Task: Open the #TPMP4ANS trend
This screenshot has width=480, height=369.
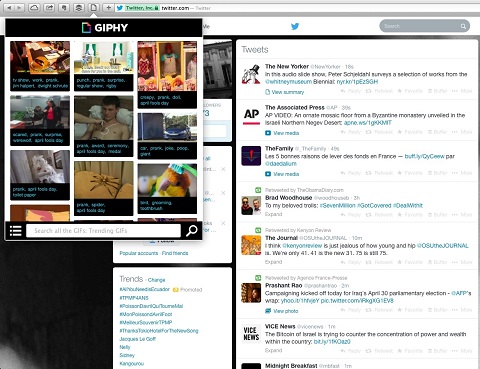Action: coord(134,298)
